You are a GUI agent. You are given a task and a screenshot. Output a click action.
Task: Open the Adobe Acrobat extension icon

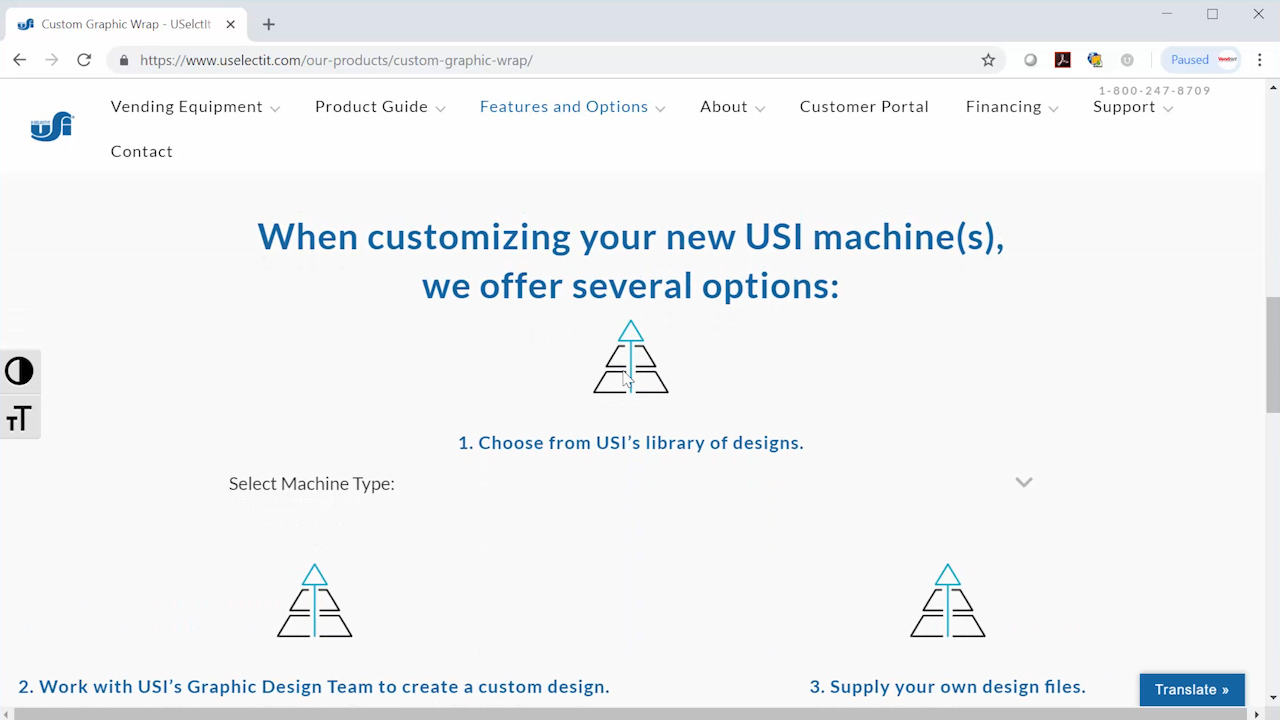tap(1062, 60)
